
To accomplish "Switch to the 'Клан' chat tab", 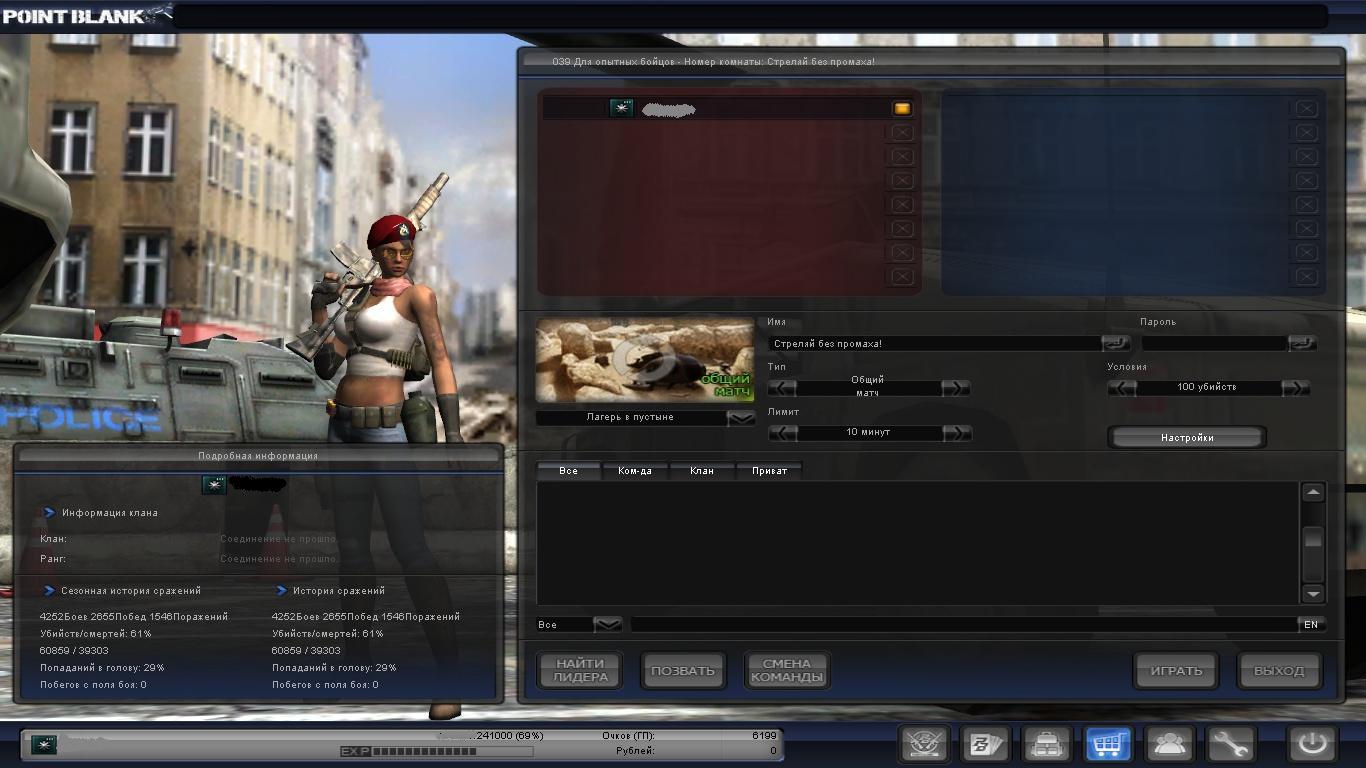I will coord(702,471).
